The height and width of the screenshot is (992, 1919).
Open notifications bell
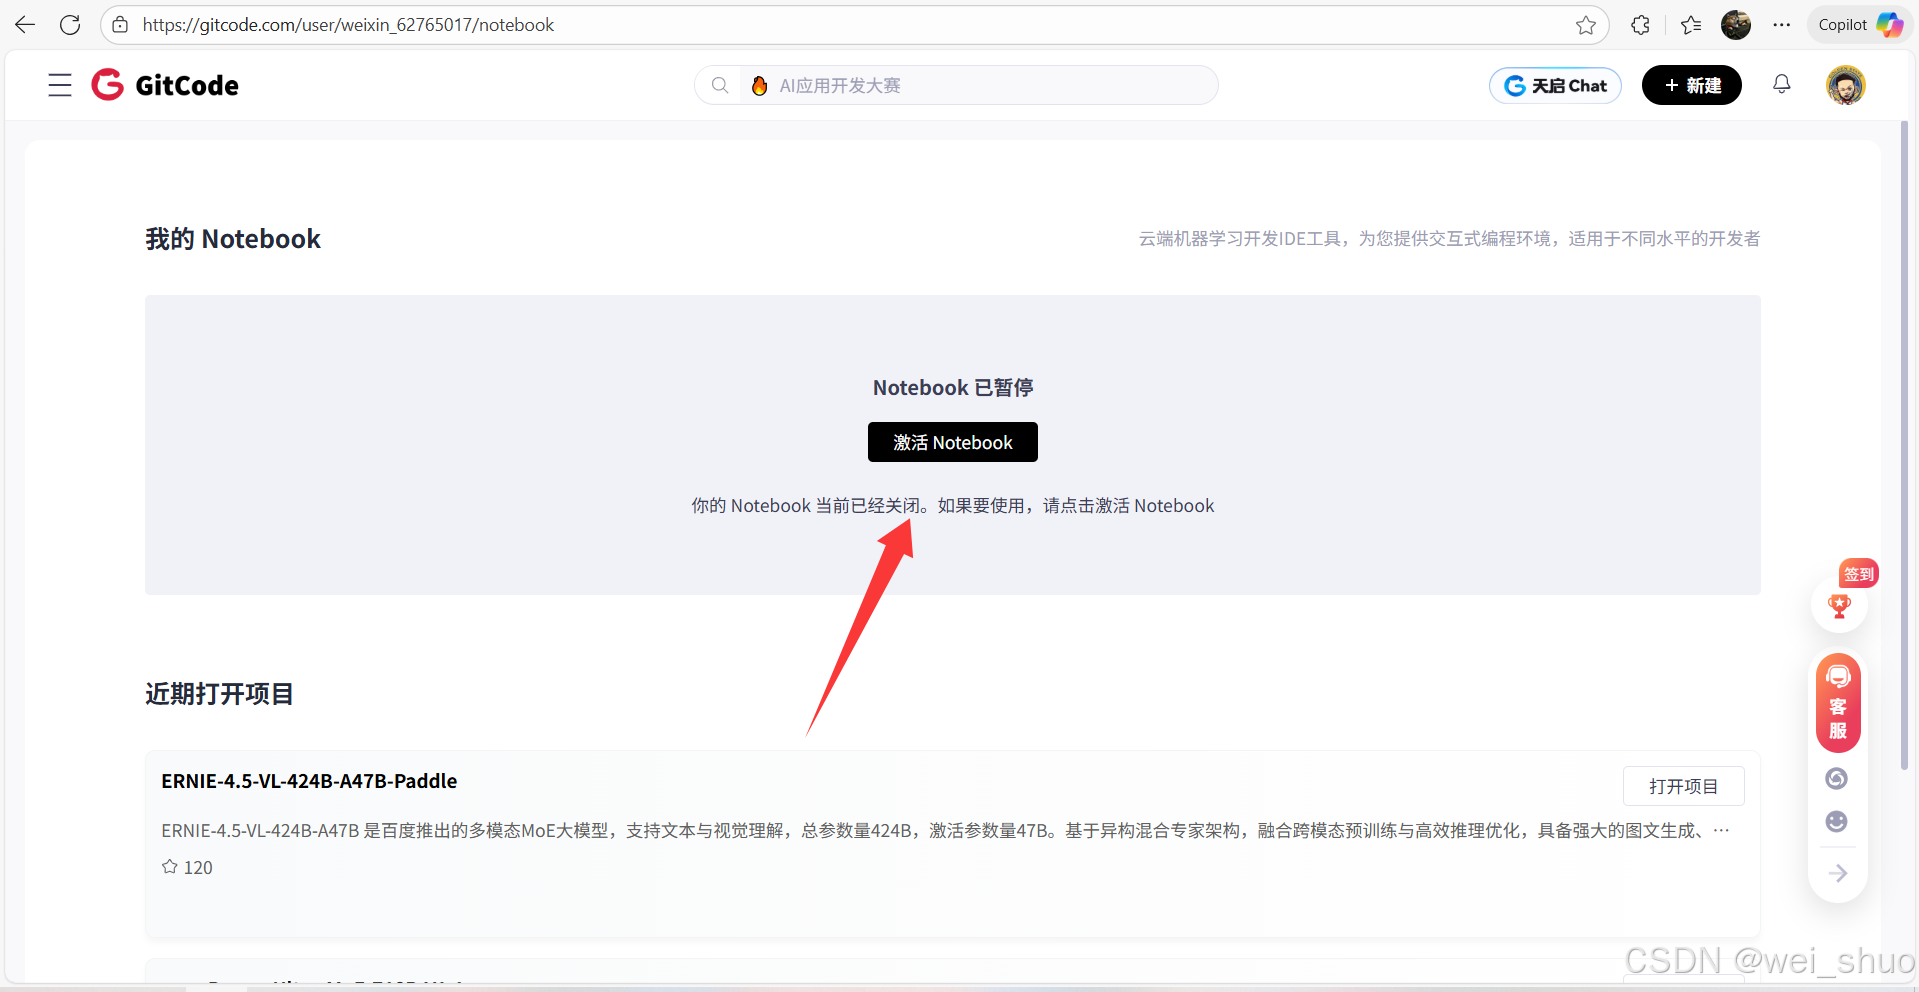[1782, 85]
